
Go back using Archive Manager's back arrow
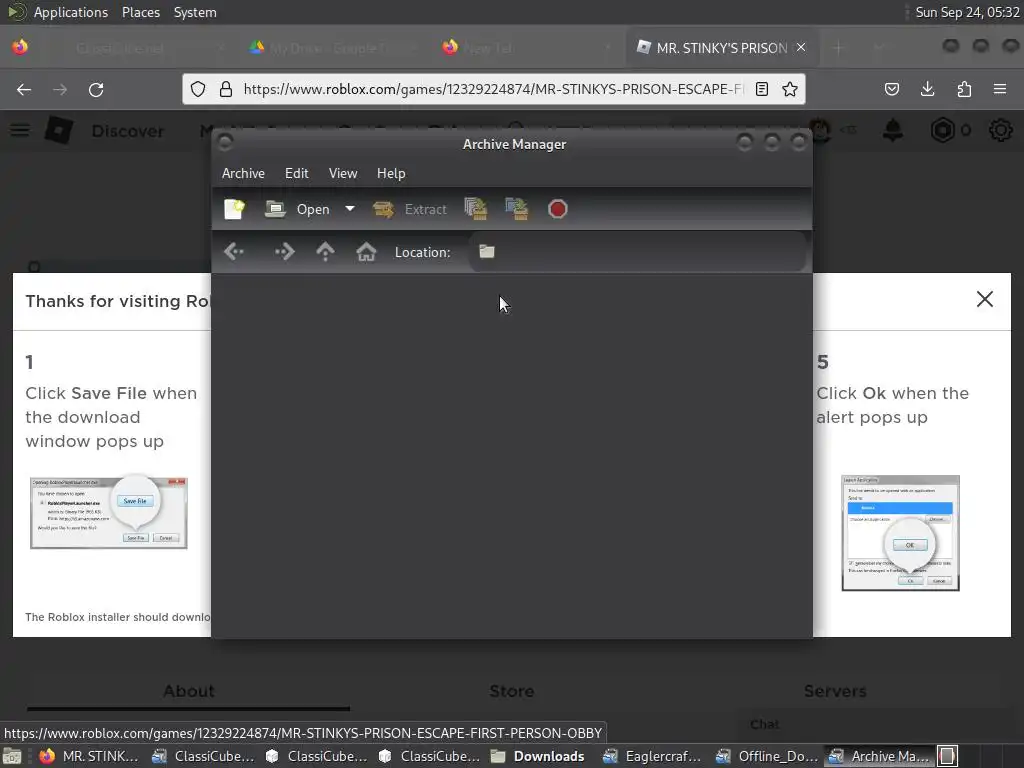coord(234,251)
